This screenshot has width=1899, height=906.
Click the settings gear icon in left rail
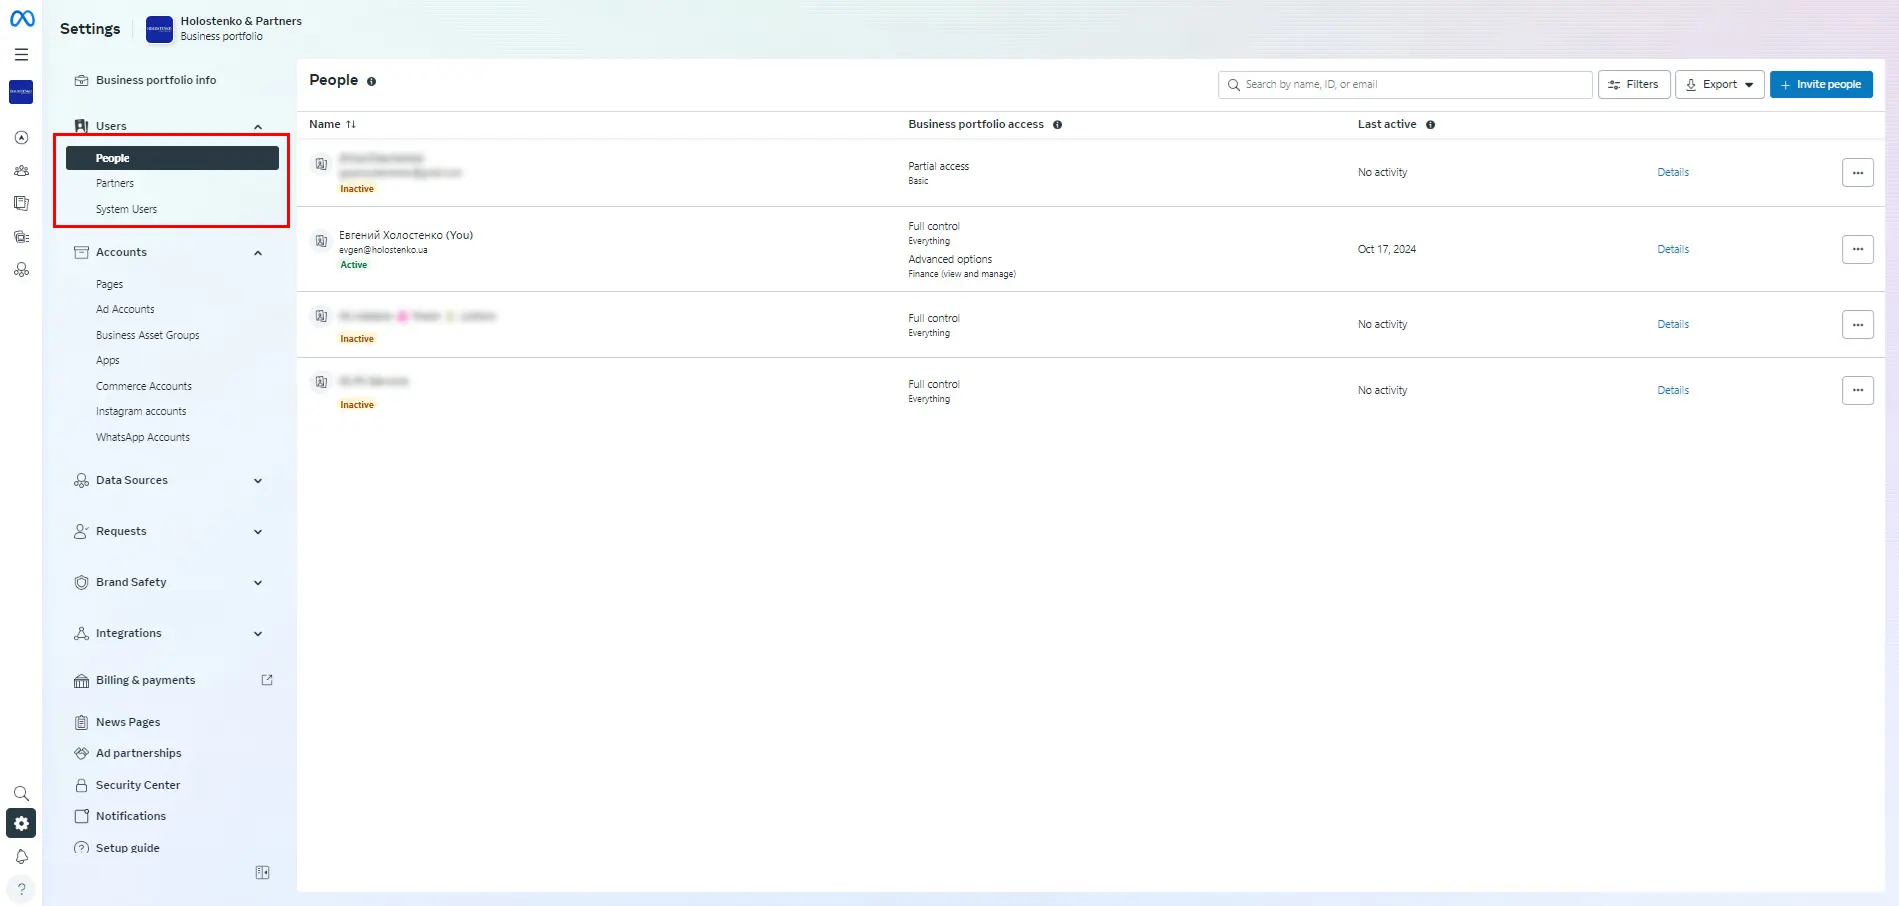point(21,823)
